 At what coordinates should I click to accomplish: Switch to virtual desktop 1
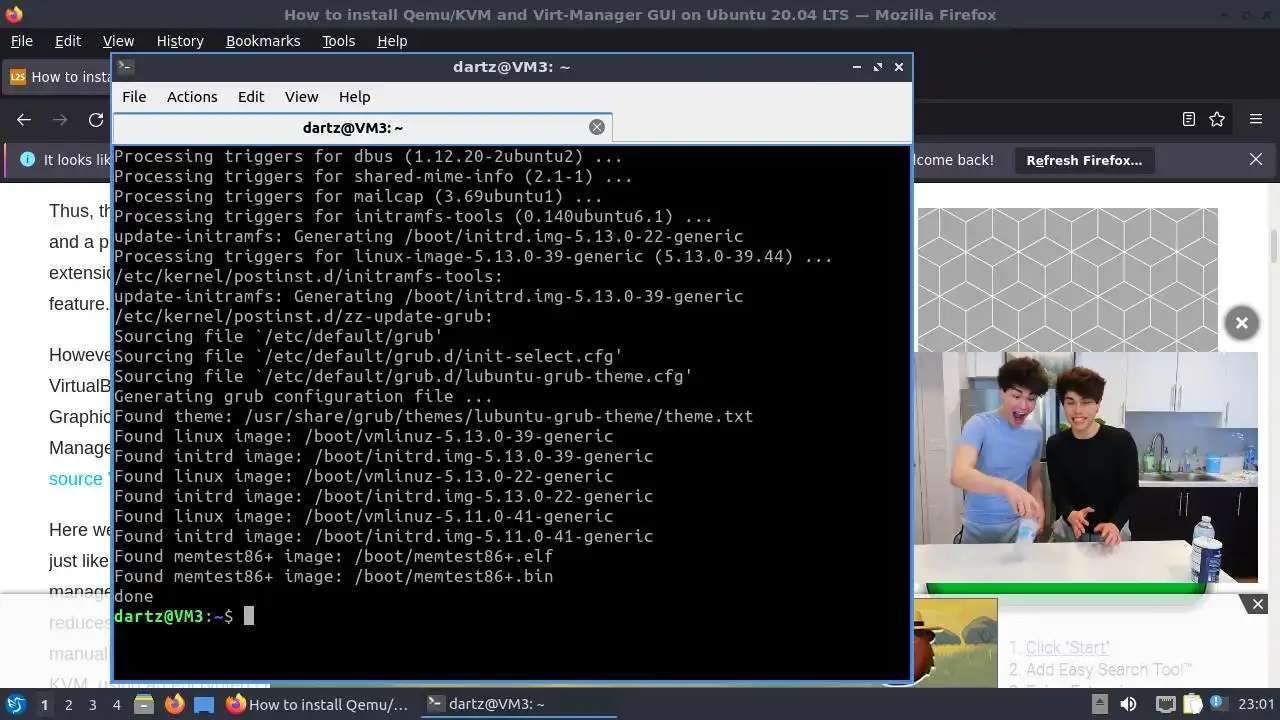tap(44, 704)
